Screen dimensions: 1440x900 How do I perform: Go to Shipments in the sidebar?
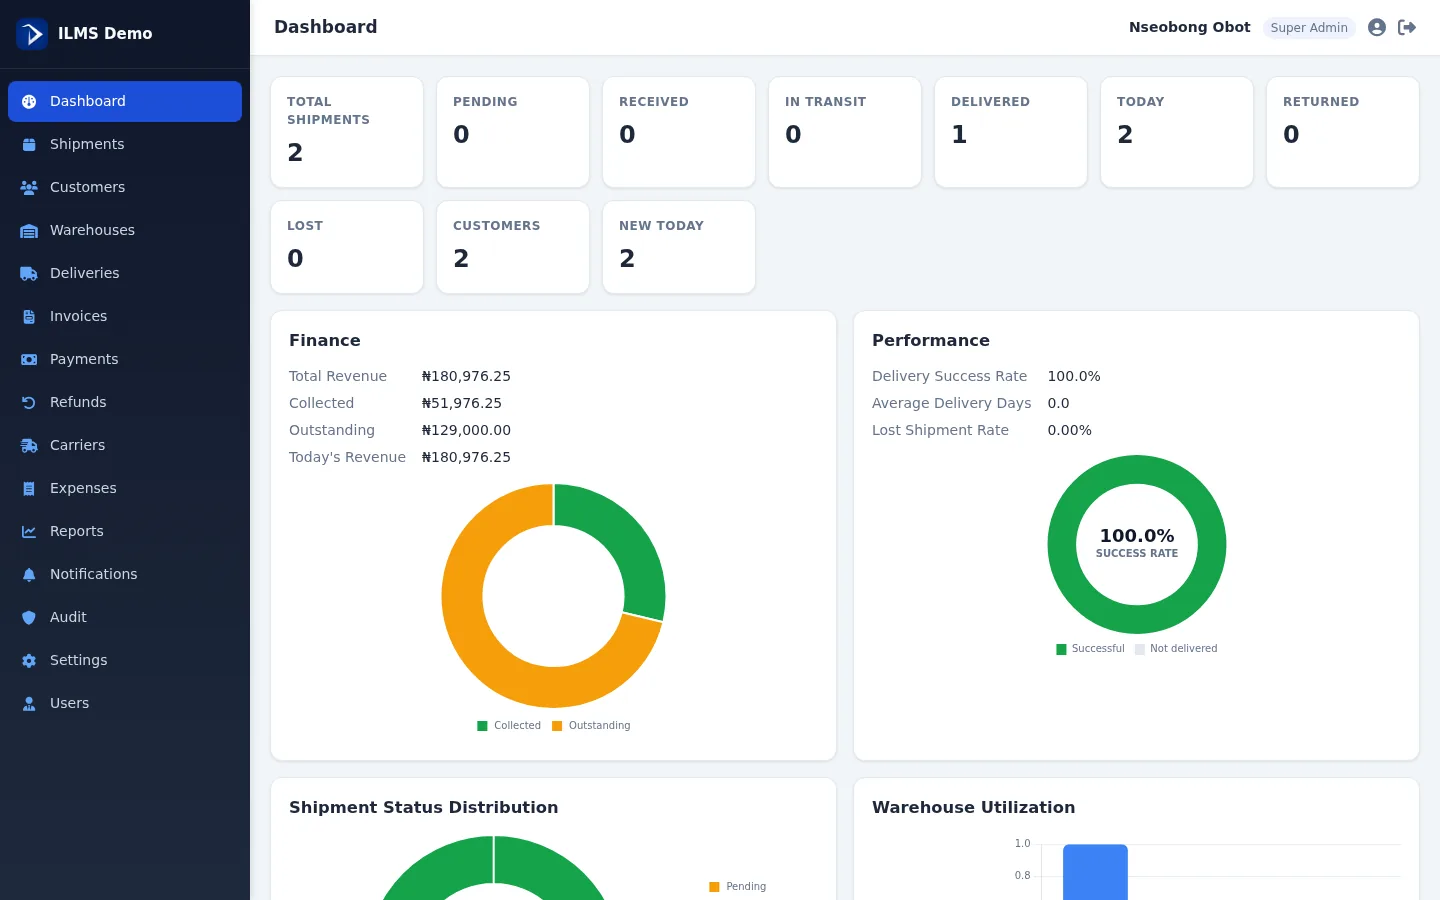(125, 144)
